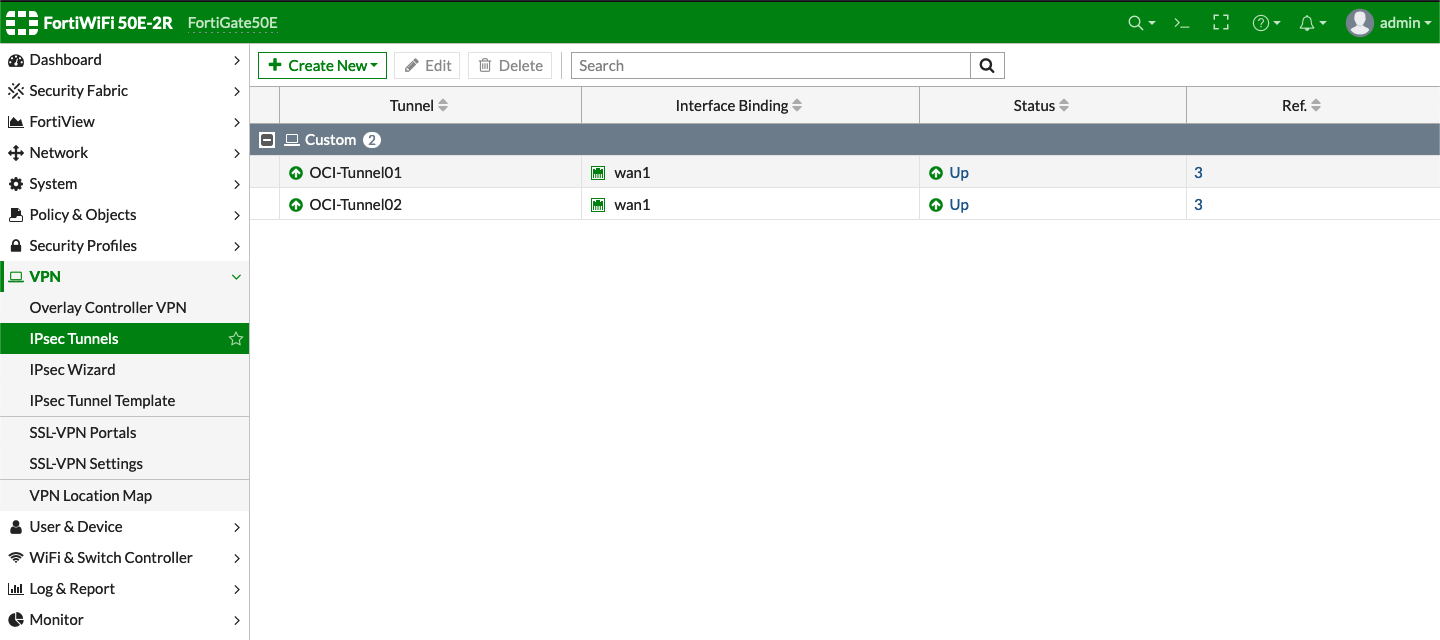Open reference count 3 for OCI-Tunnel01
Screen dimensions: 1440x640
pyautogui.click(x=1198, y=173)
